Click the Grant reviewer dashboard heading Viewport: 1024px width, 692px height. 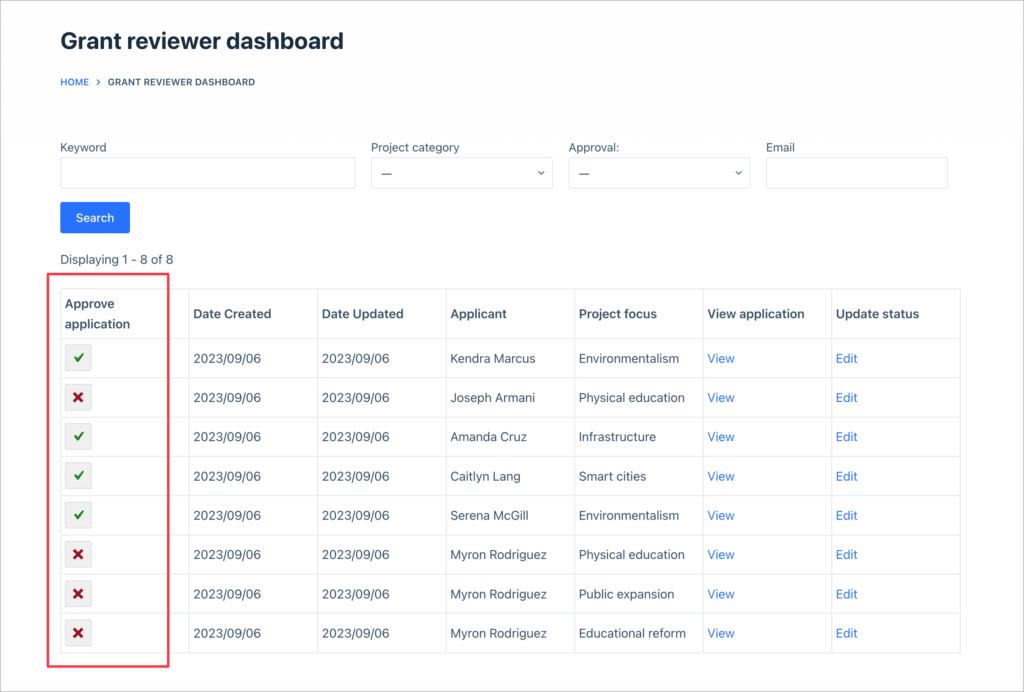click(x=202, y=40)
